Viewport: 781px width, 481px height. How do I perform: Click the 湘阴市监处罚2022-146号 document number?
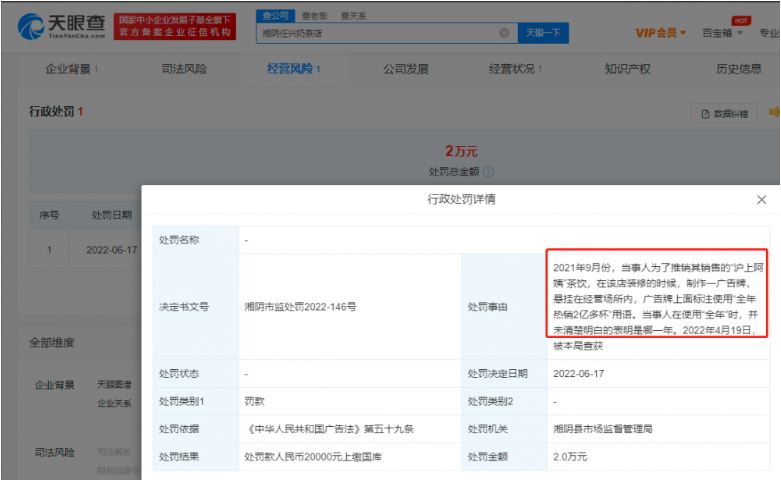pos(300,307)
